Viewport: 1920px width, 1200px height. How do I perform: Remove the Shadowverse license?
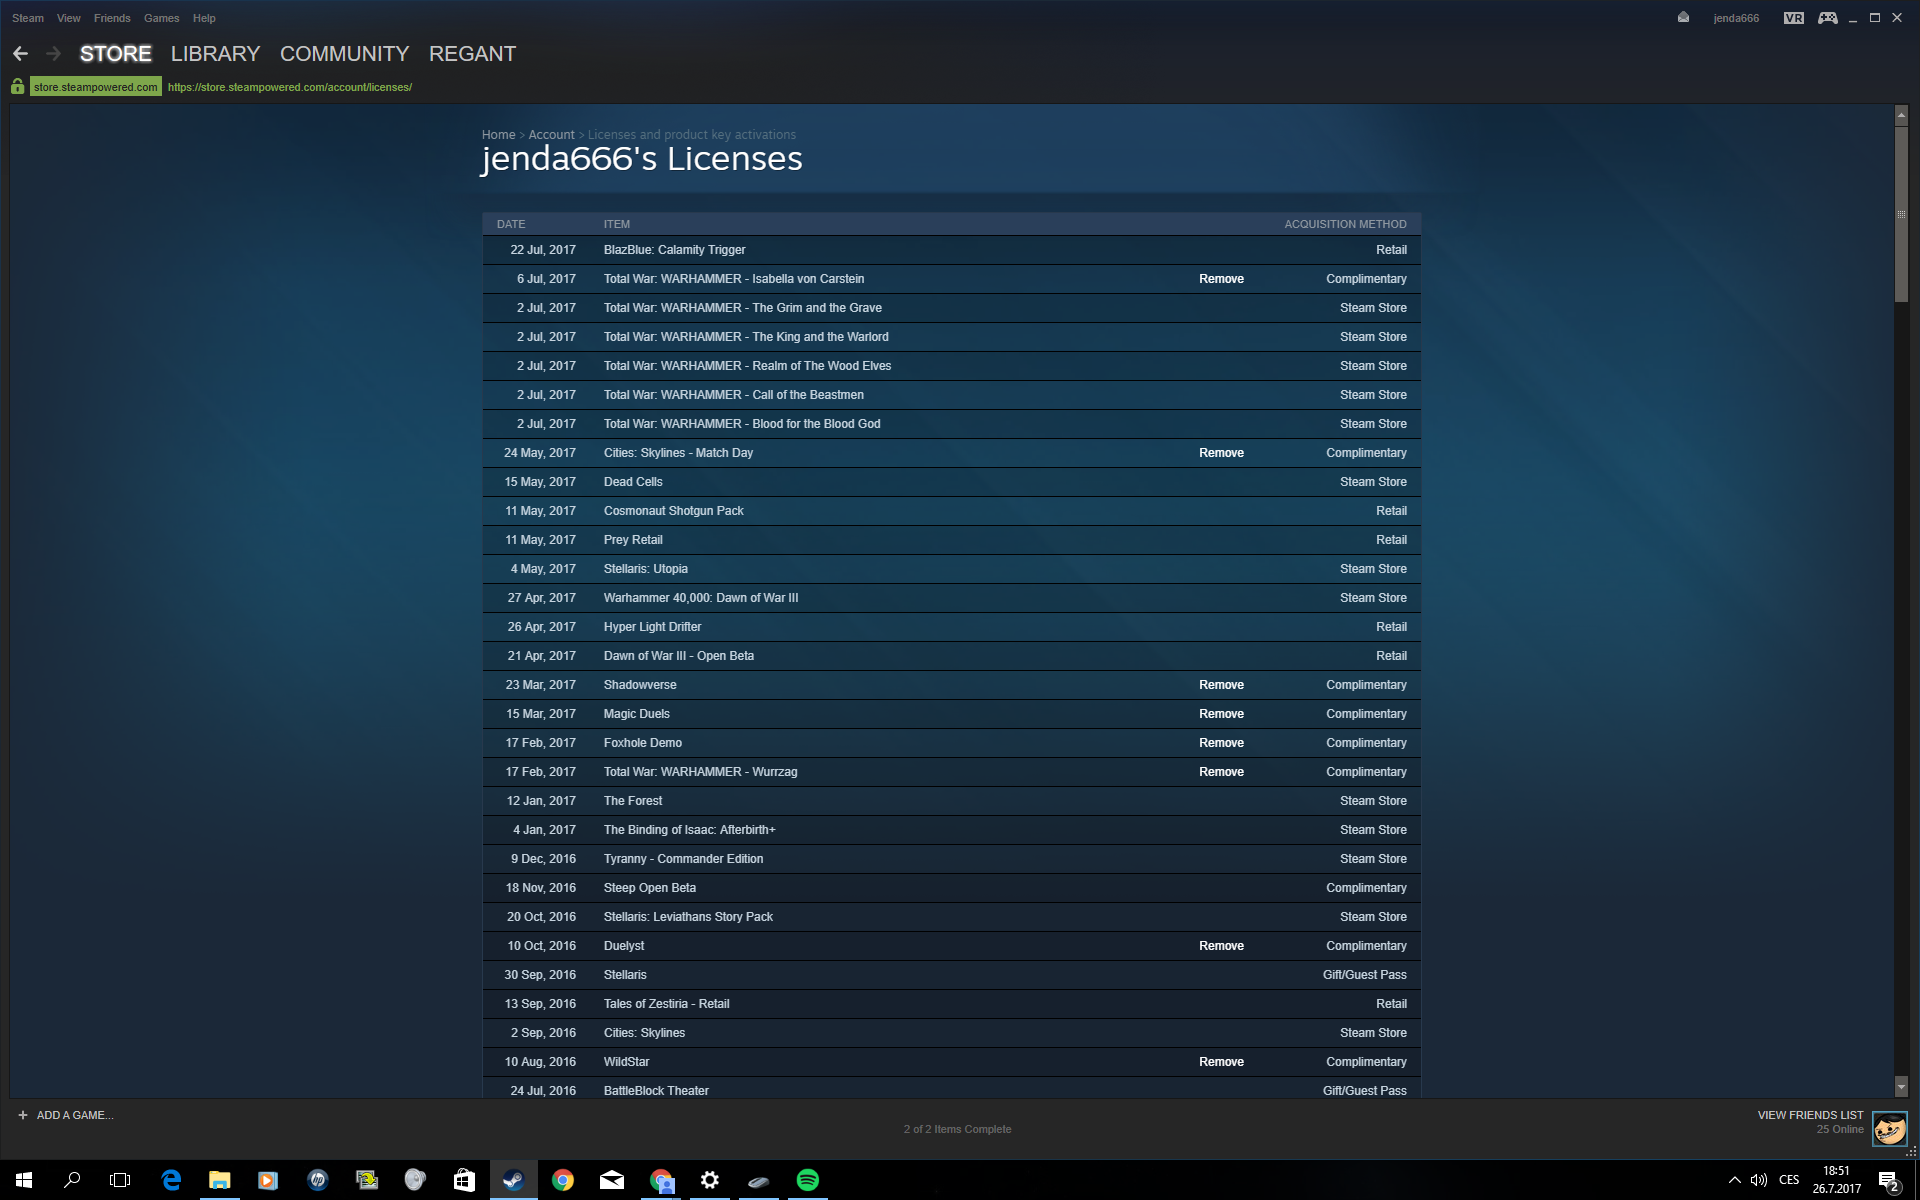point(1221,685)
